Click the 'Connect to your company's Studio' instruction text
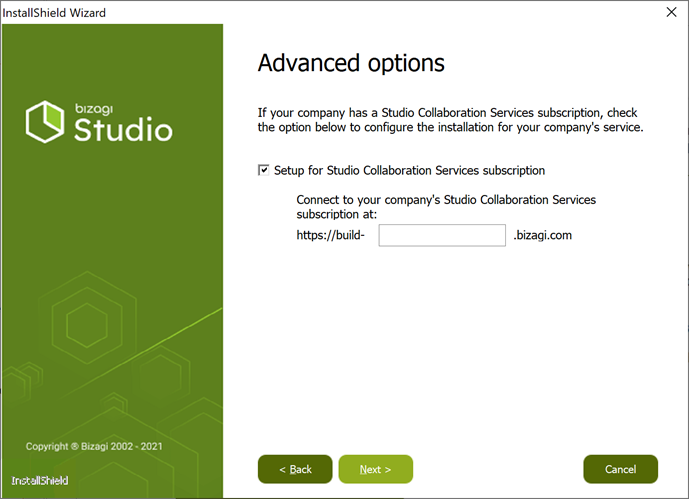The width and height of the screenshot is (689, 499). tap(446, 207)
